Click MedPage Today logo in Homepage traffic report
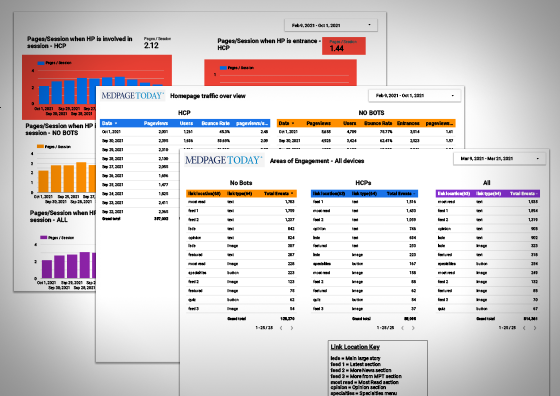The width and height of the screenshot is (560, 396). (x=132, y=96)
